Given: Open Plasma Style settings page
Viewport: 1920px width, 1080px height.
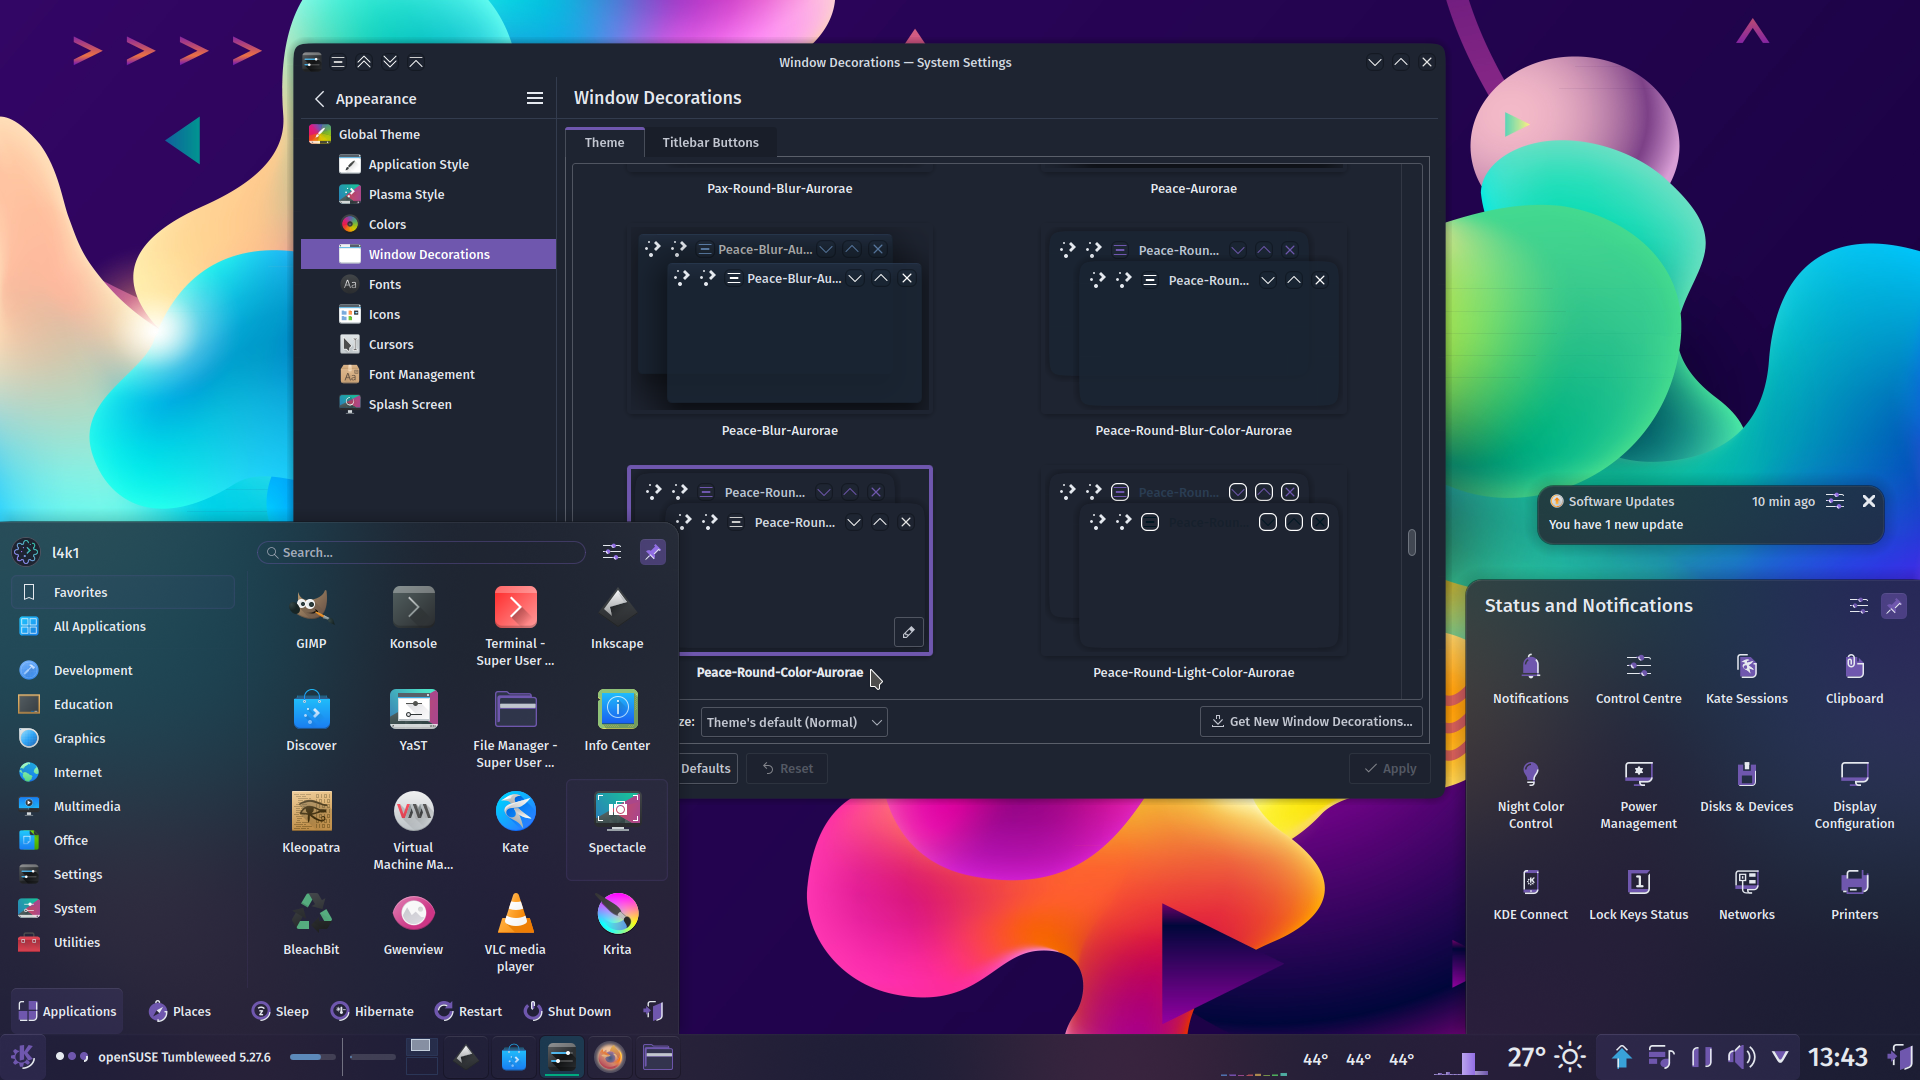Looking at the screenshot, I should click(428, 194).
